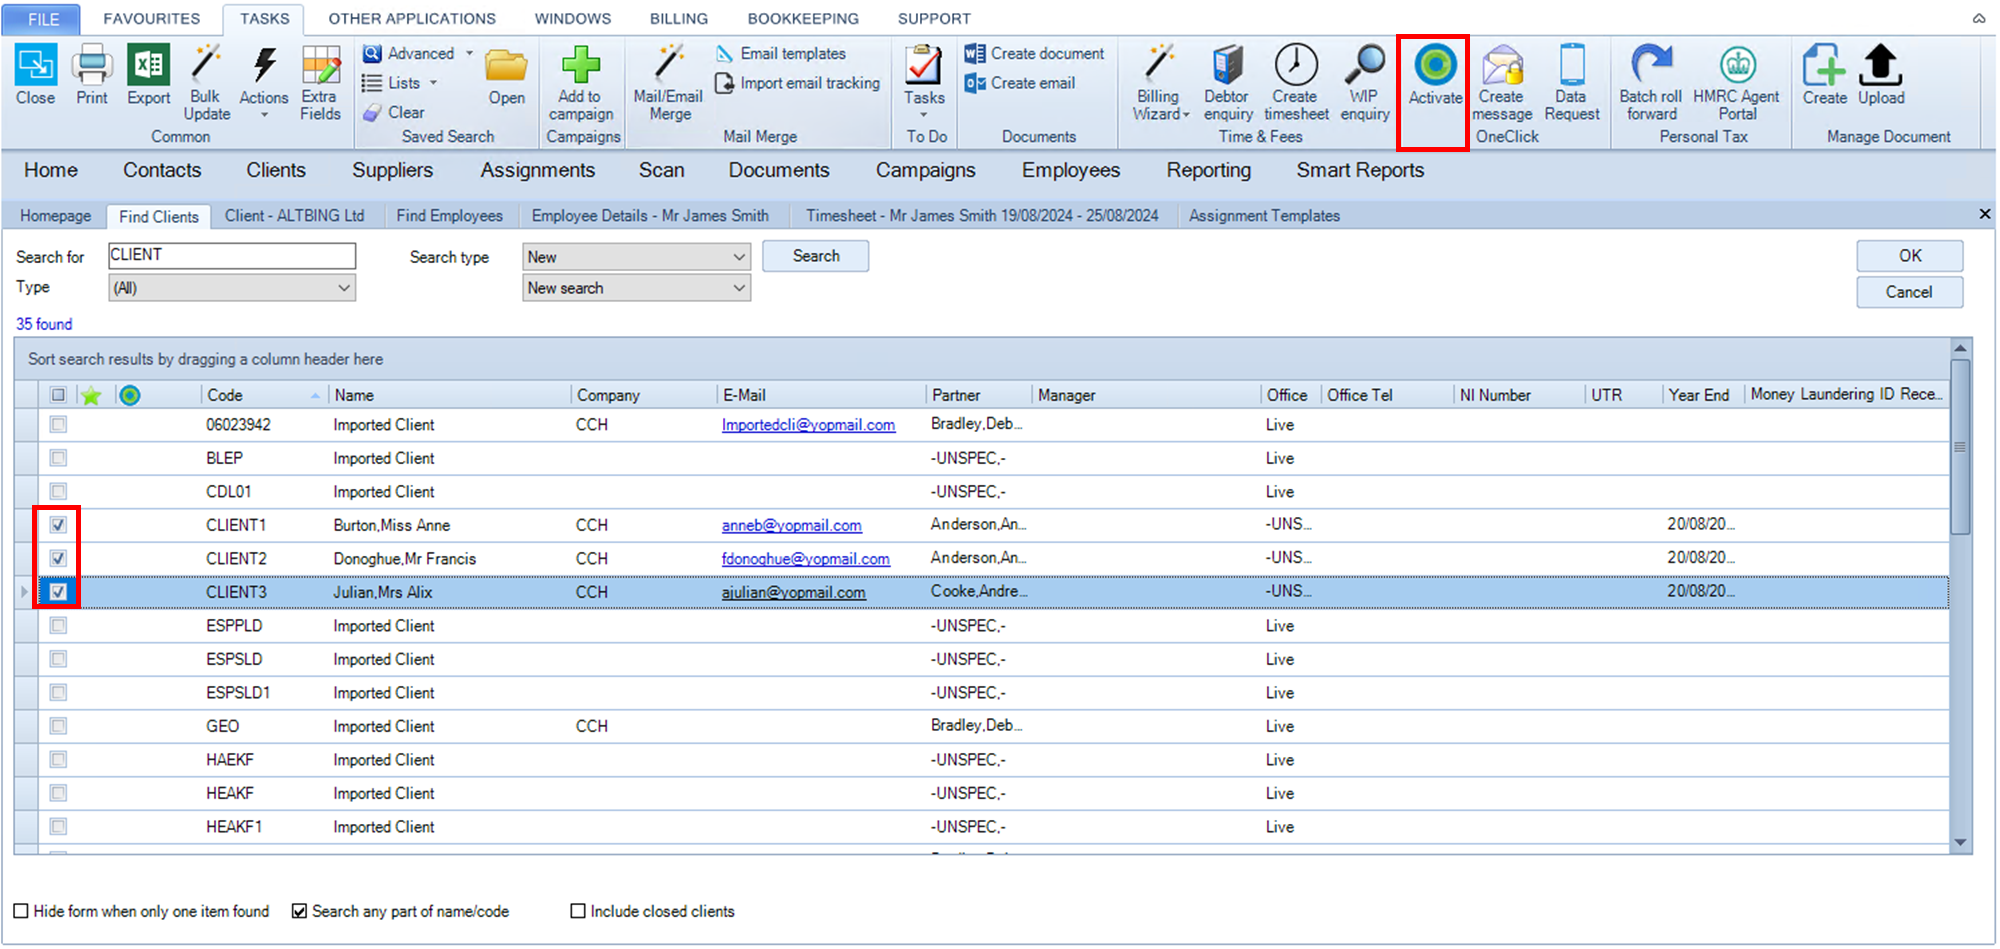Click the results vertical scrollbar down arrow
The image size is (2000, 949).
click(x=1960, y=843)
